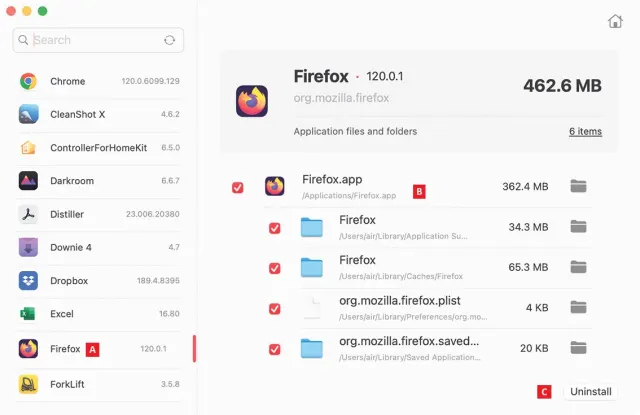Screen dimensions: 640x415
Task: Select Excel in the app list
Action: coord(99,314)
